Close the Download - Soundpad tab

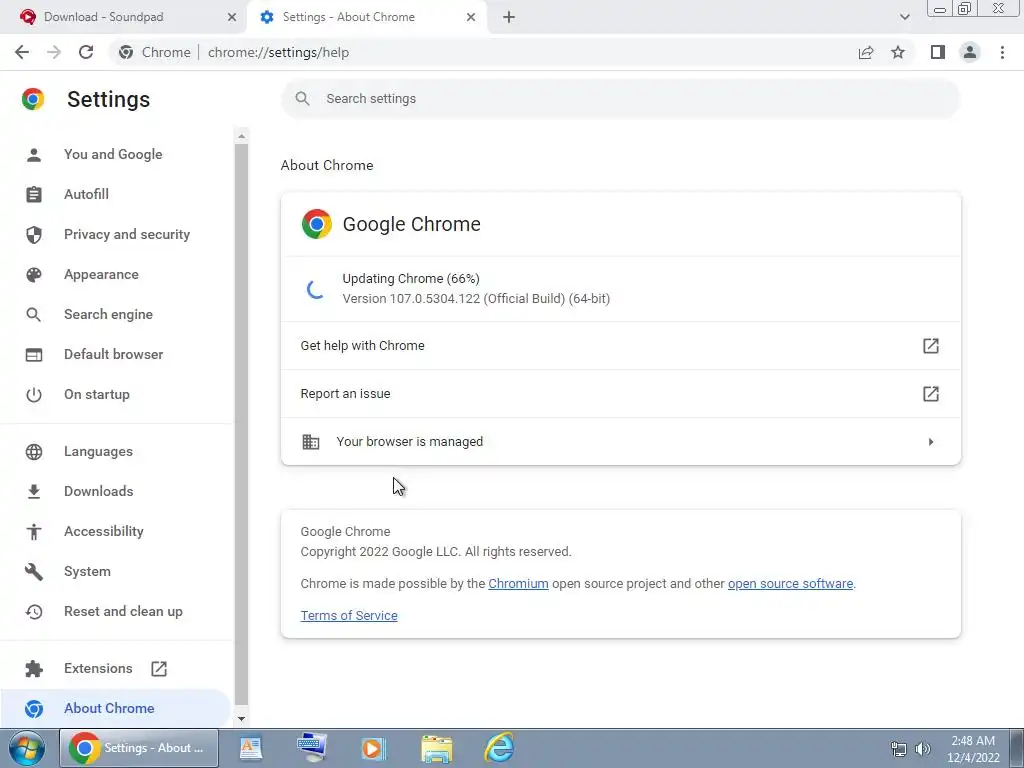pyautogui.click(x=232, y=17)
